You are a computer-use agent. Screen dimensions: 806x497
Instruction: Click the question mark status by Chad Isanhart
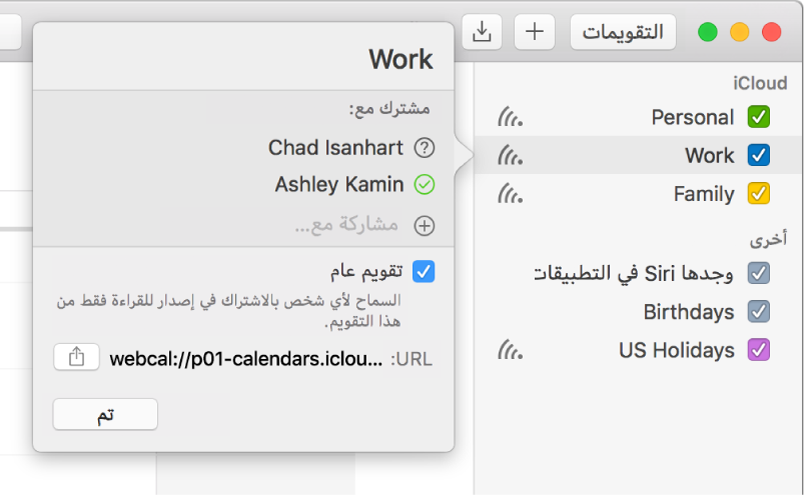pos(424,148)
